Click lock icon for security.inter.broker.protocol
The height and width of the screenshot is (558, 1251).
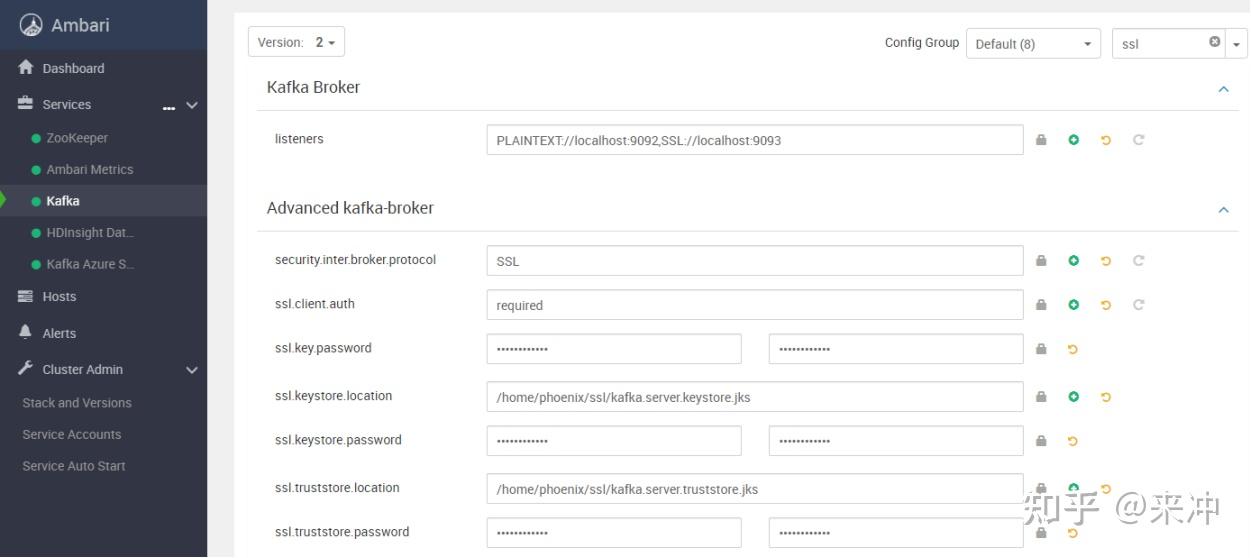pyautogui.click(x=1041, y=261)
